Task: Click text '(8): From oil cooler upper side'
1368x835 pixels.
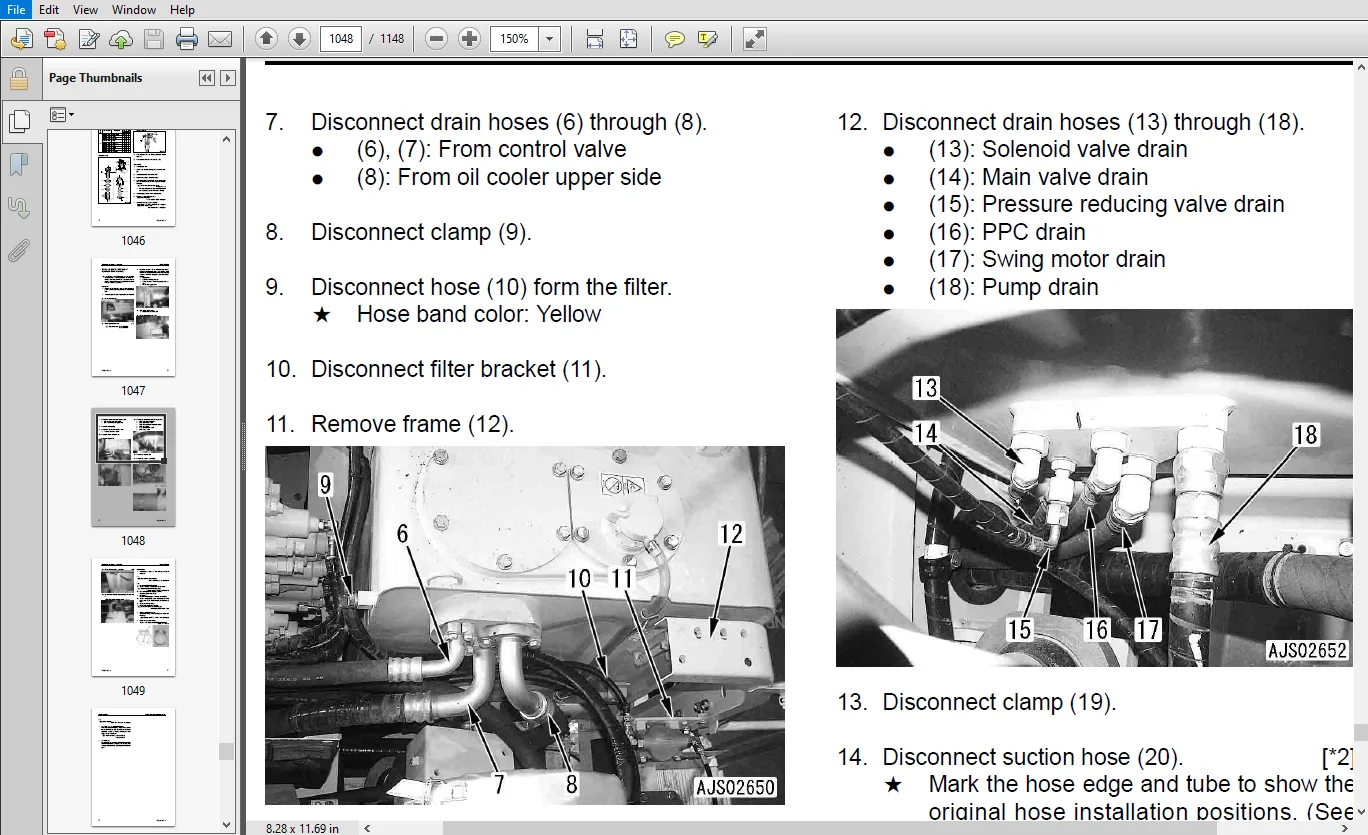Action: coord(509,177)
